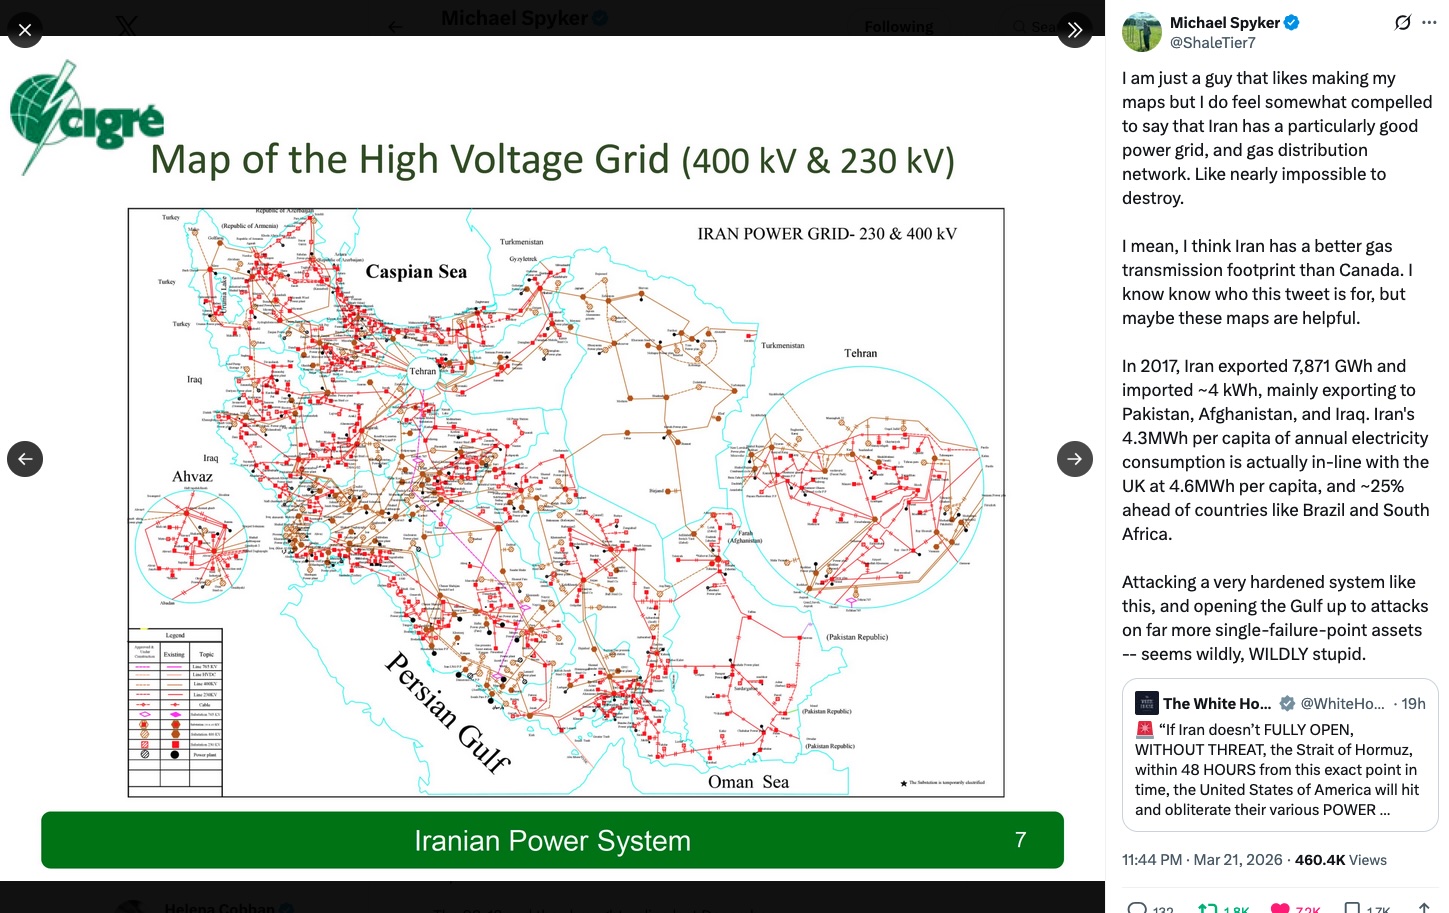Share the post with the upload arrow

pos(1424,908)
